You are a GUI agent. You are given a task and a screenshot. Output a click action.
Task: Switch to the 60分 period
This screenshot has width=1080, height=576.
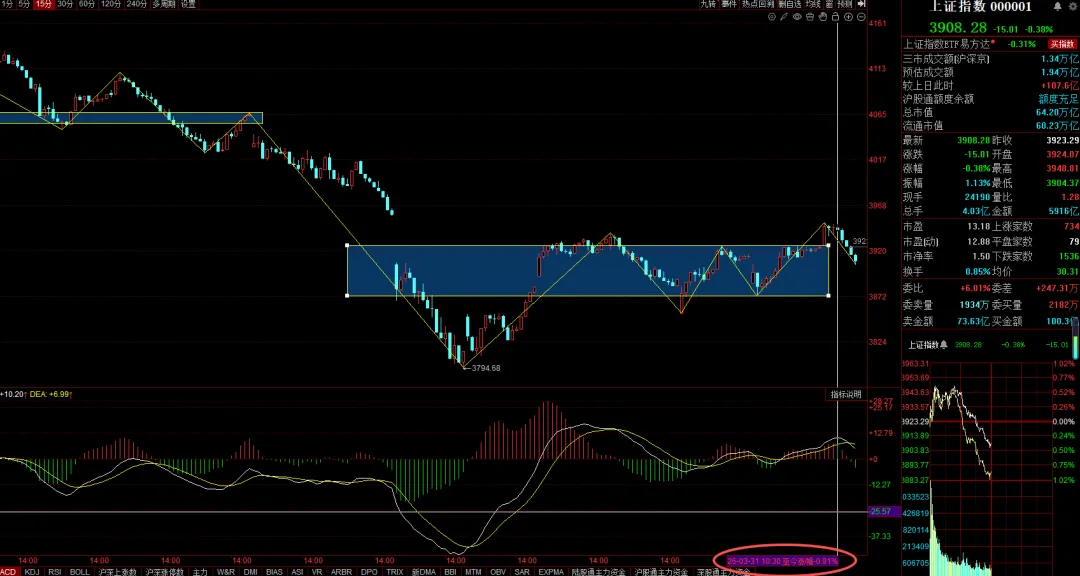(86, 4)
